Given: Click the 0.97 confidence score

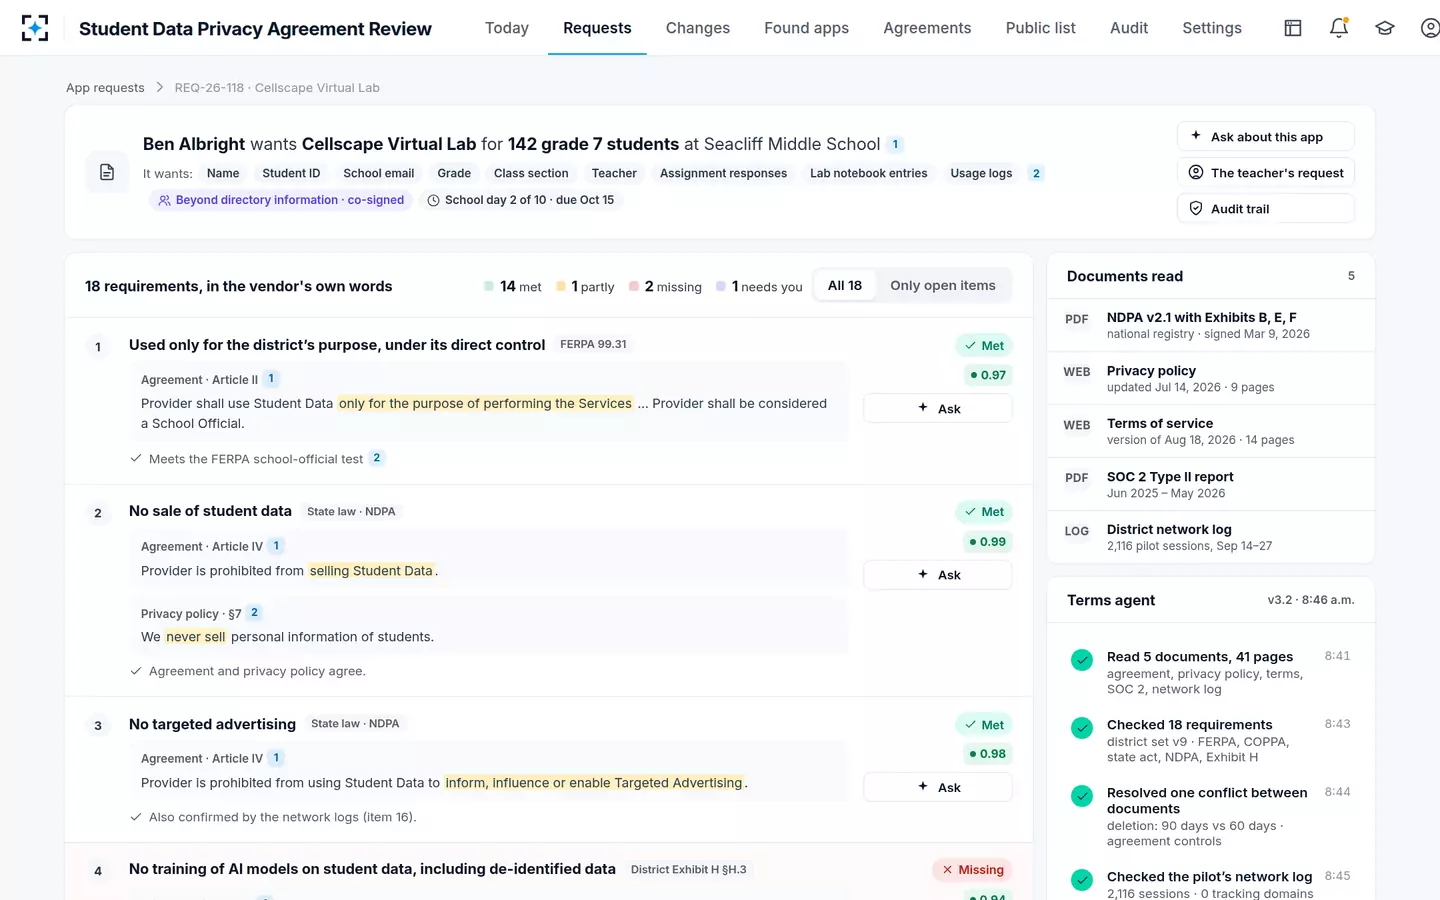Looking at the screenshot, I should tap(988, 375).
